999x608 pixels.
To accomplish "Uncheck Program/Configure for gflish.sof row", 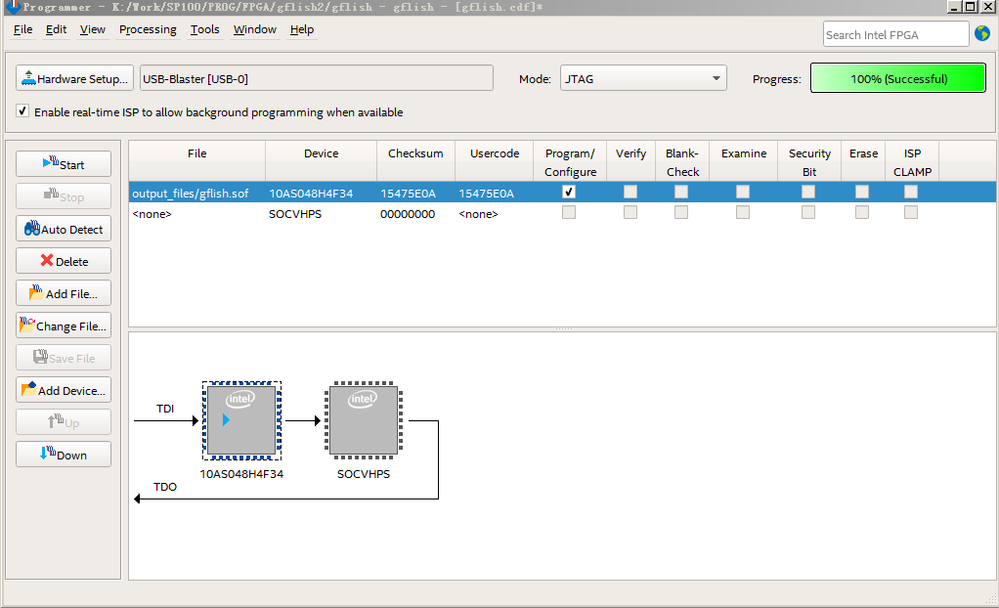I will [569, 192].
